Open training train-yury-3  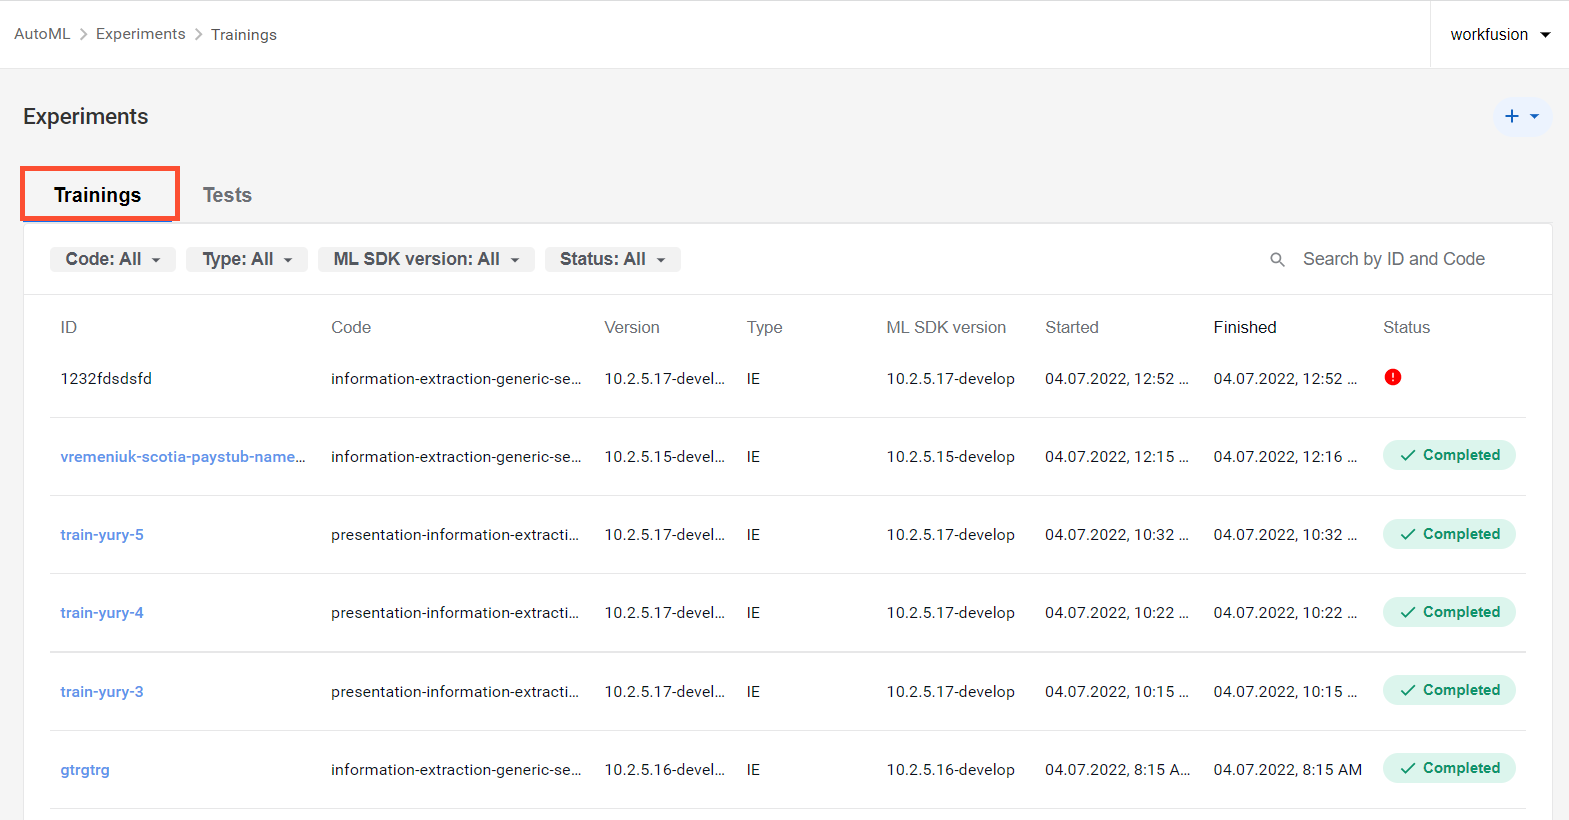tap(102, 691)
